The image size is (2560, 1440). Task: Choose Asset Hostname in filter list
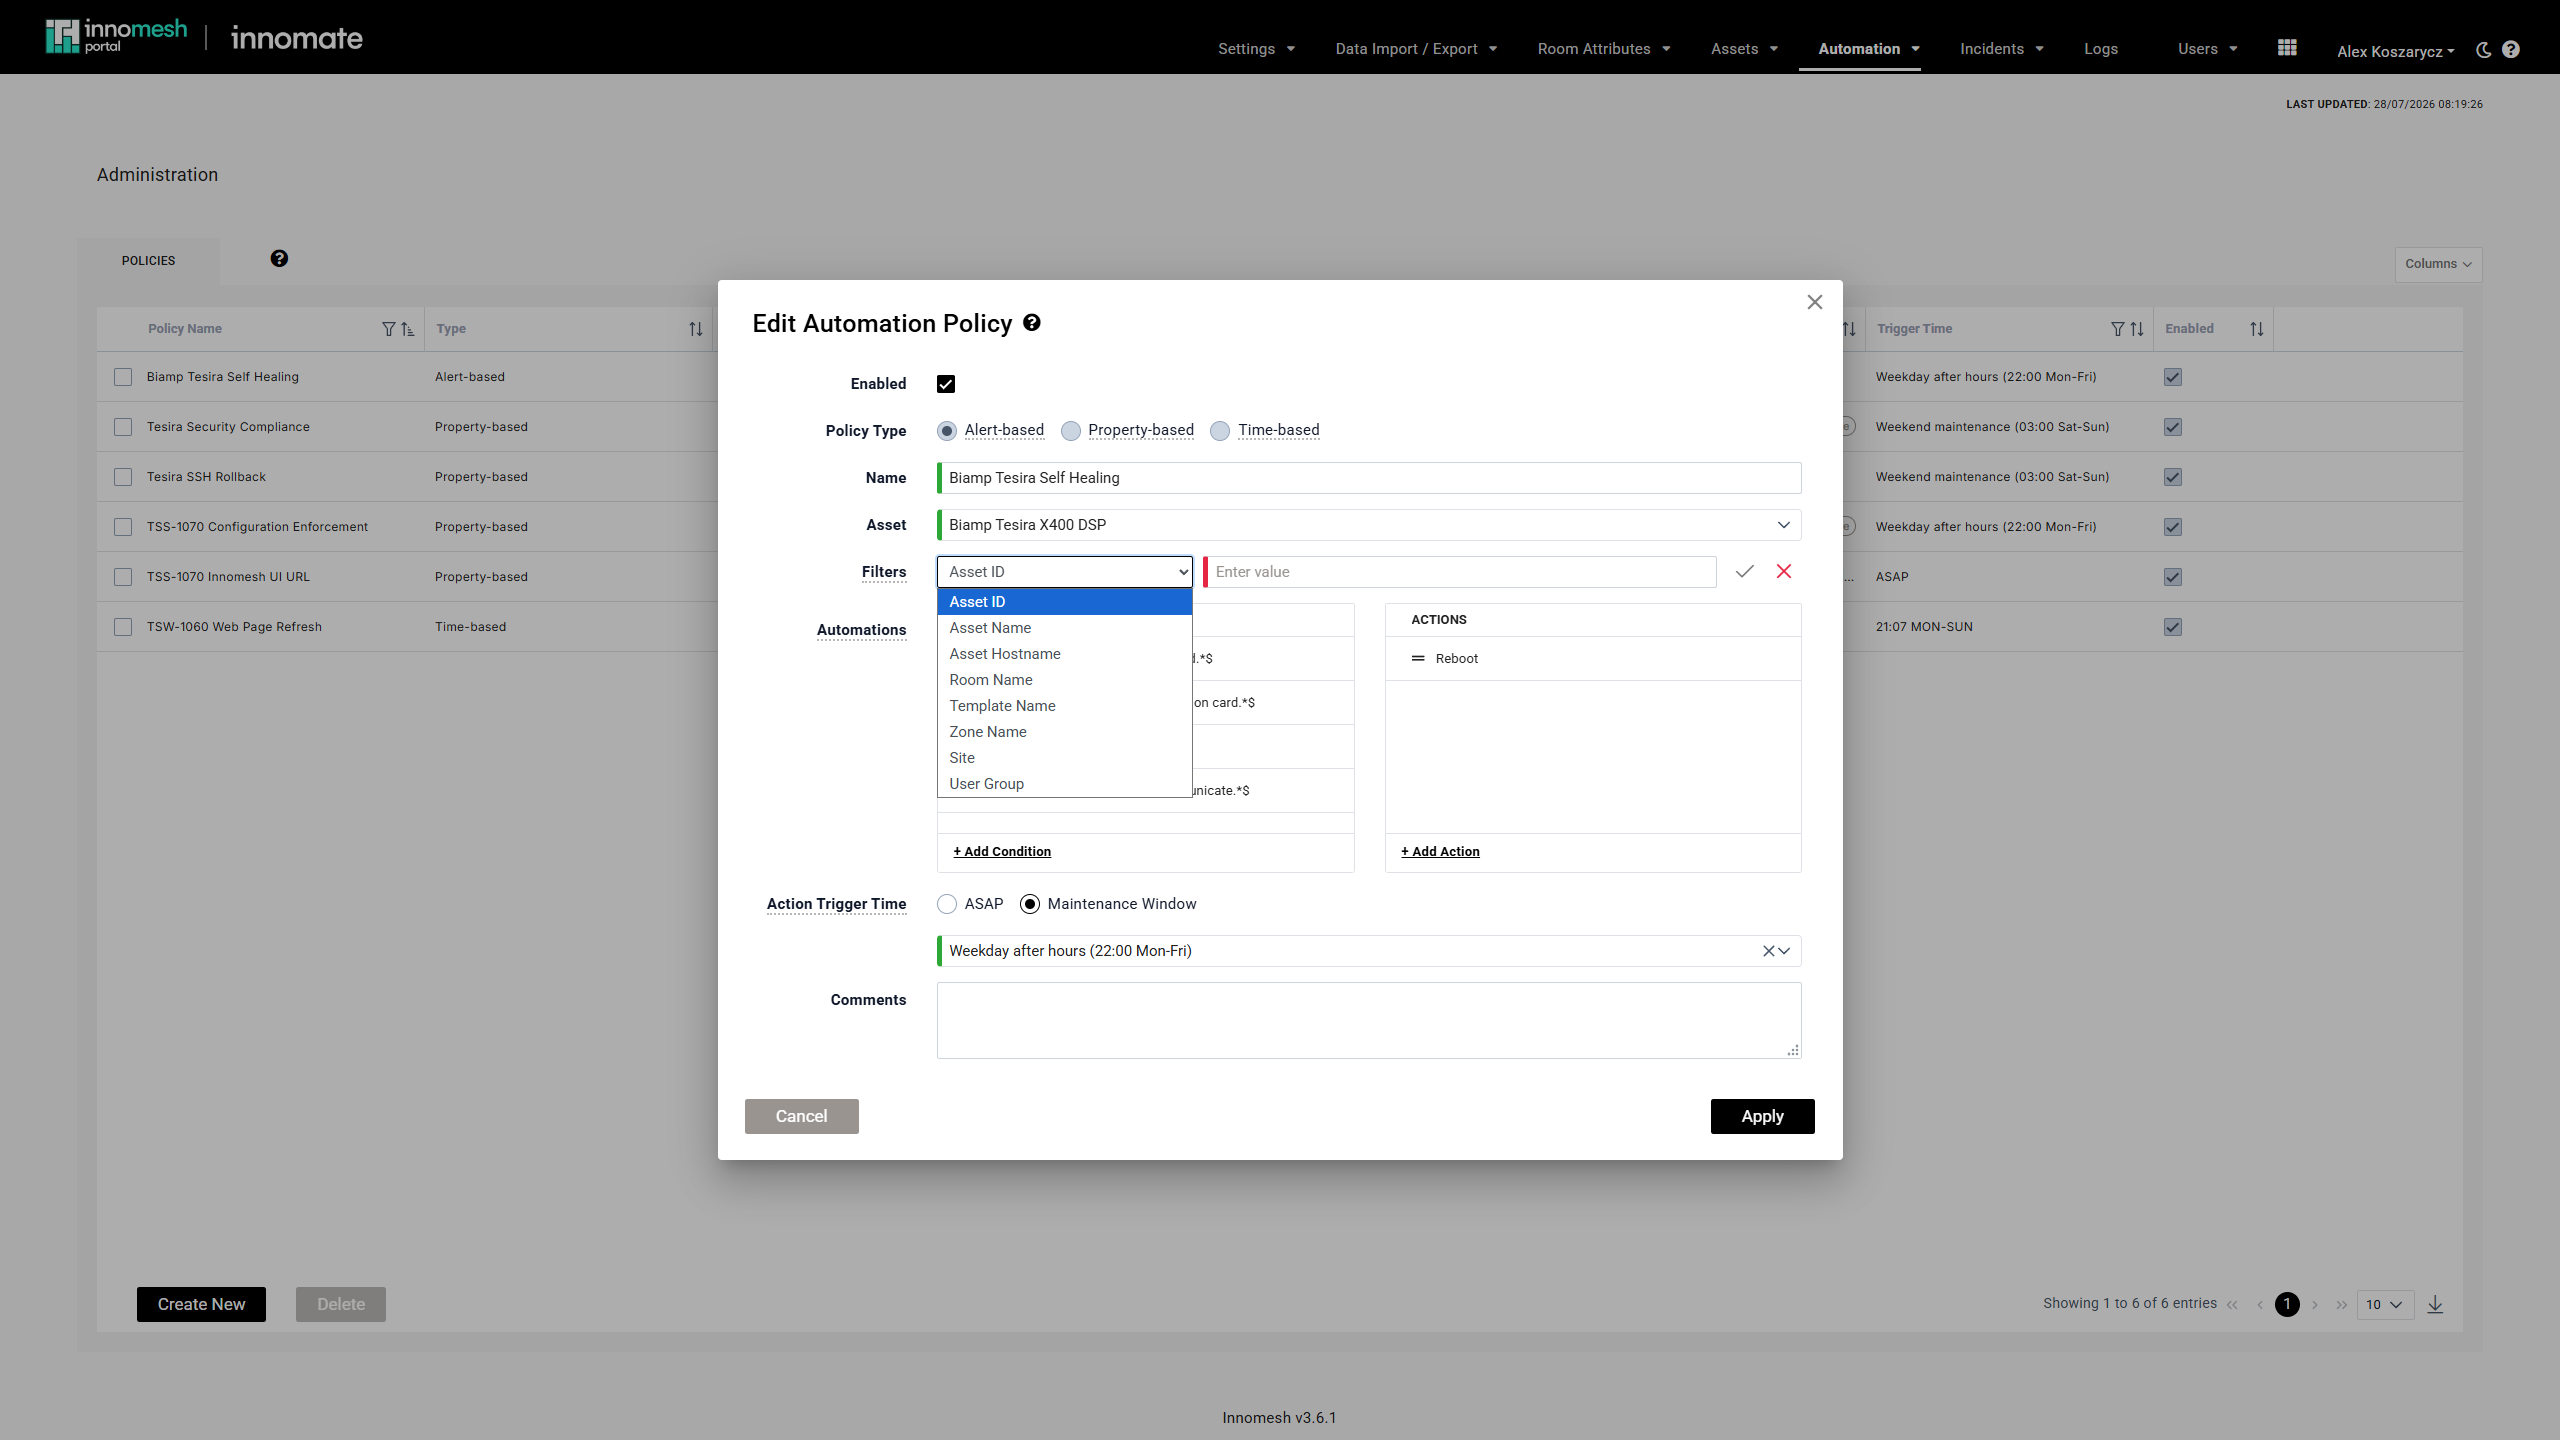pos(1065,654)
